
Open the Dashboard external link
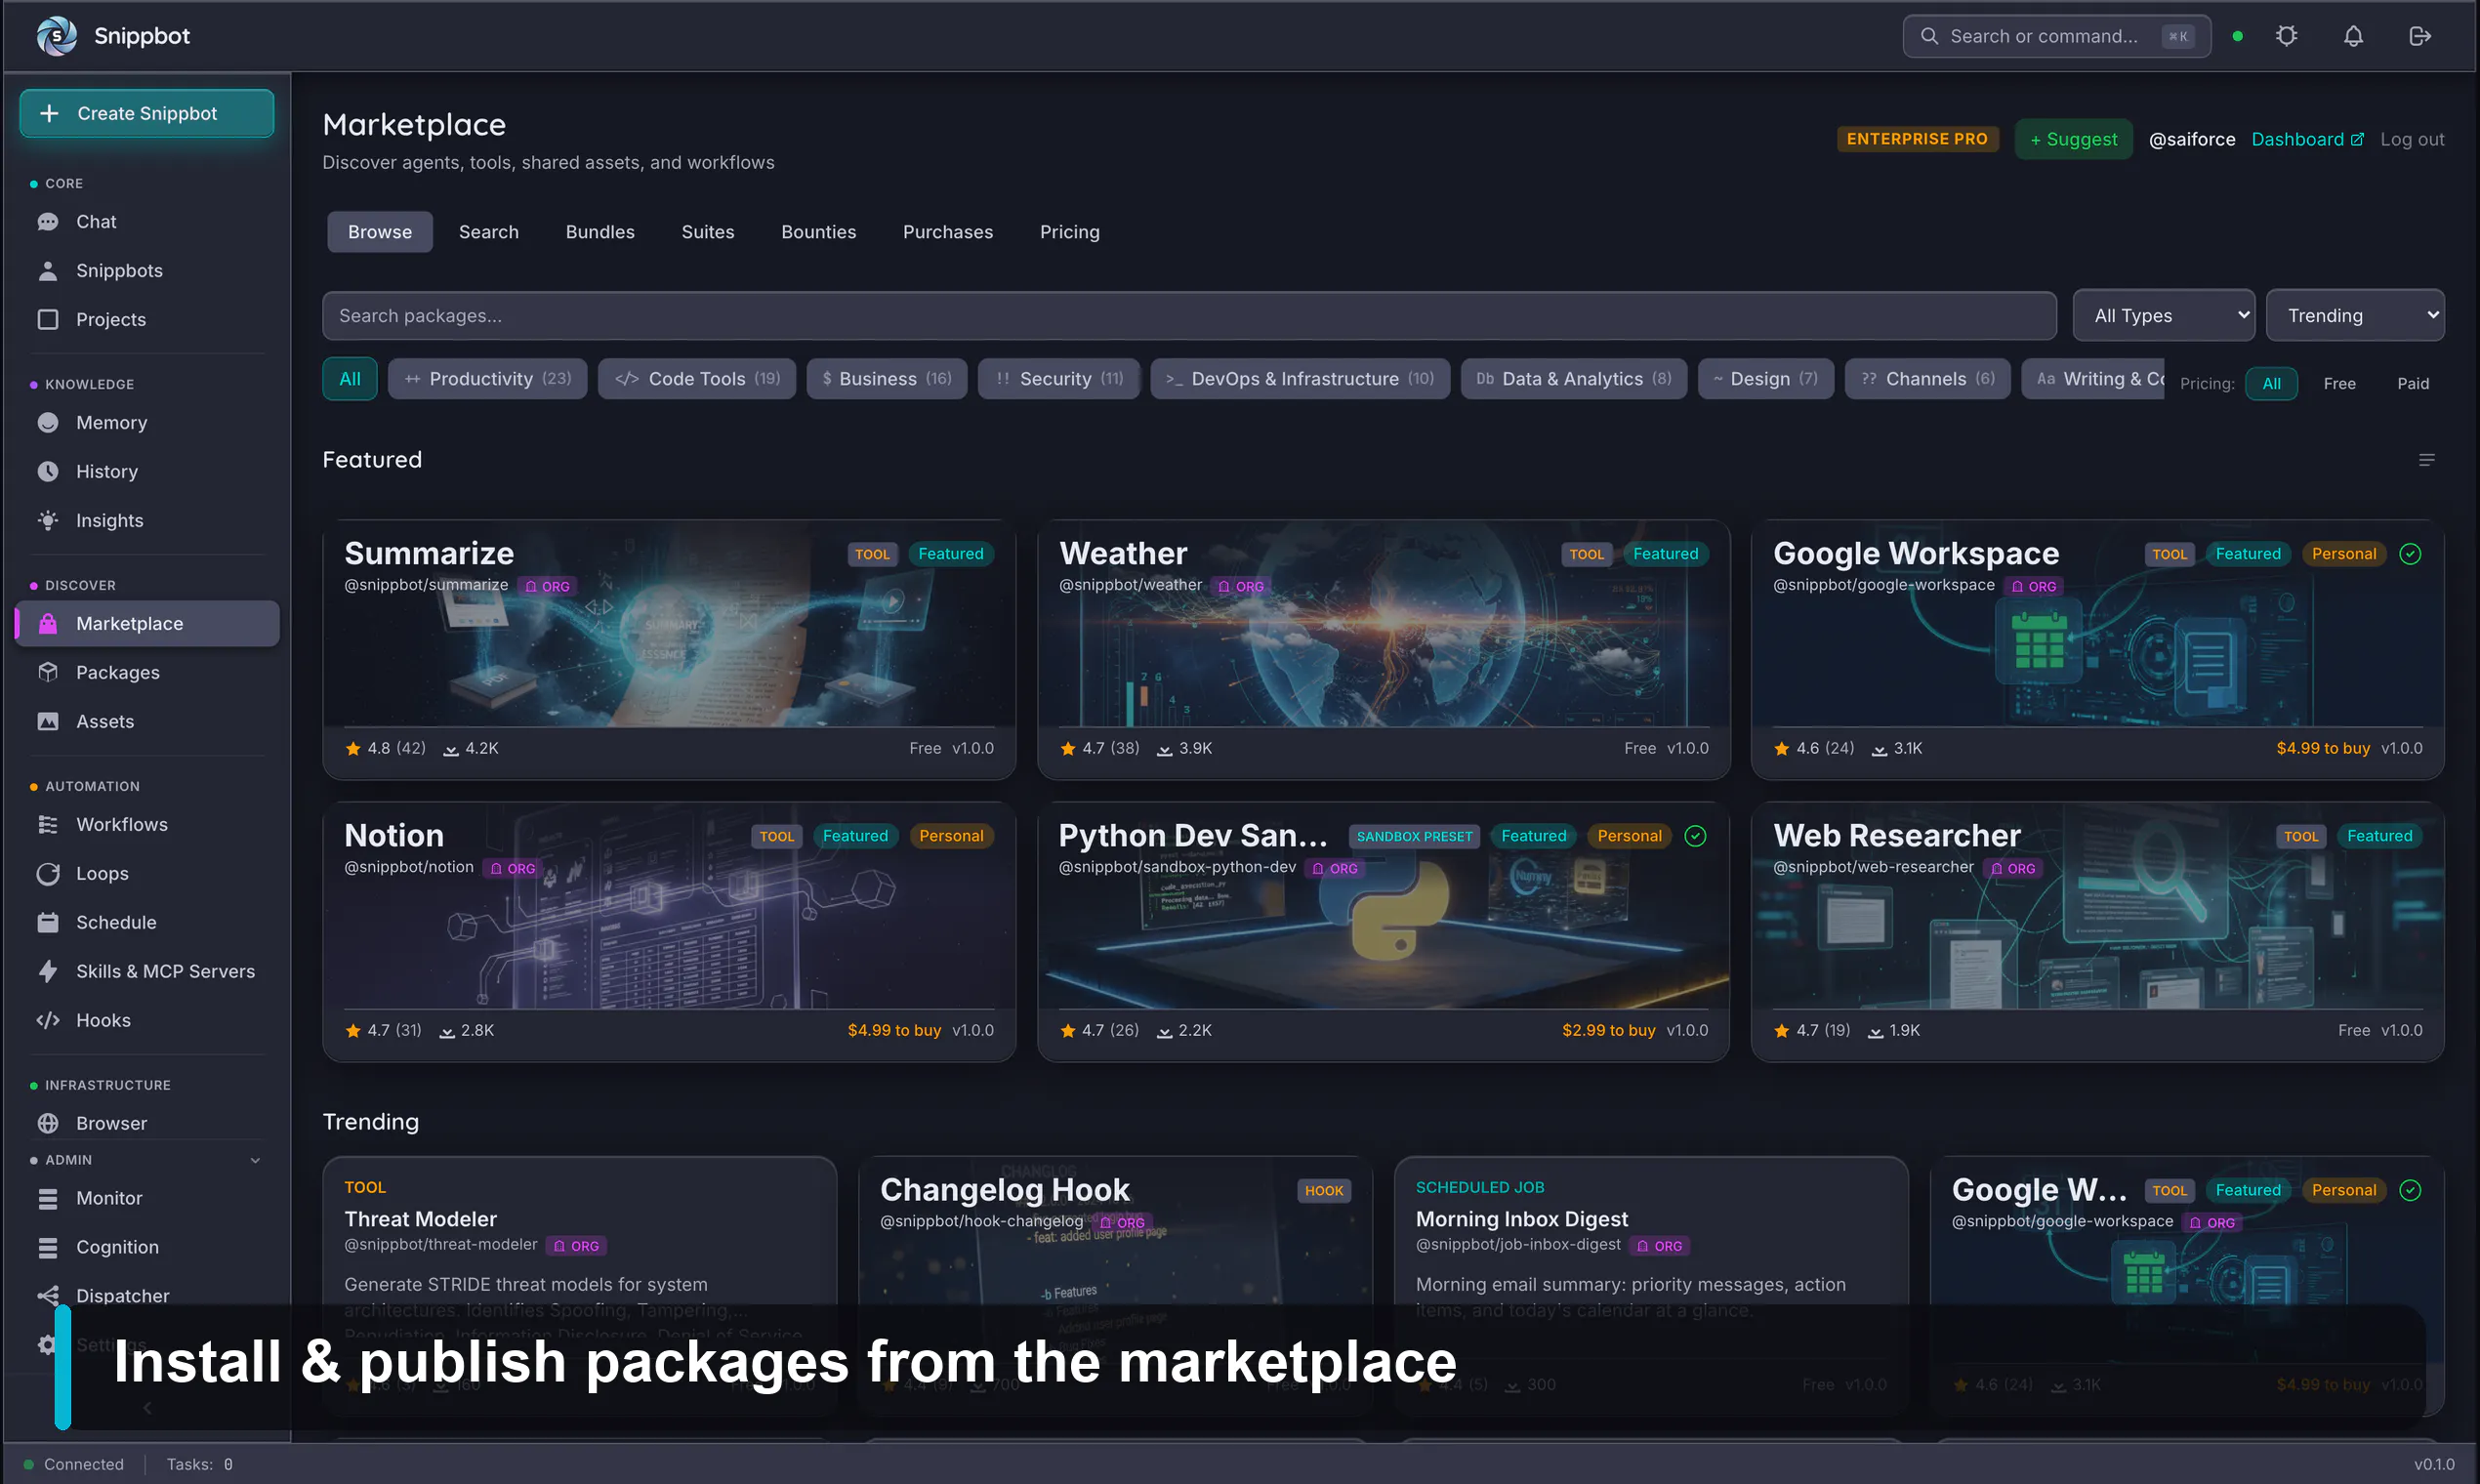(x=2308, y=140)
